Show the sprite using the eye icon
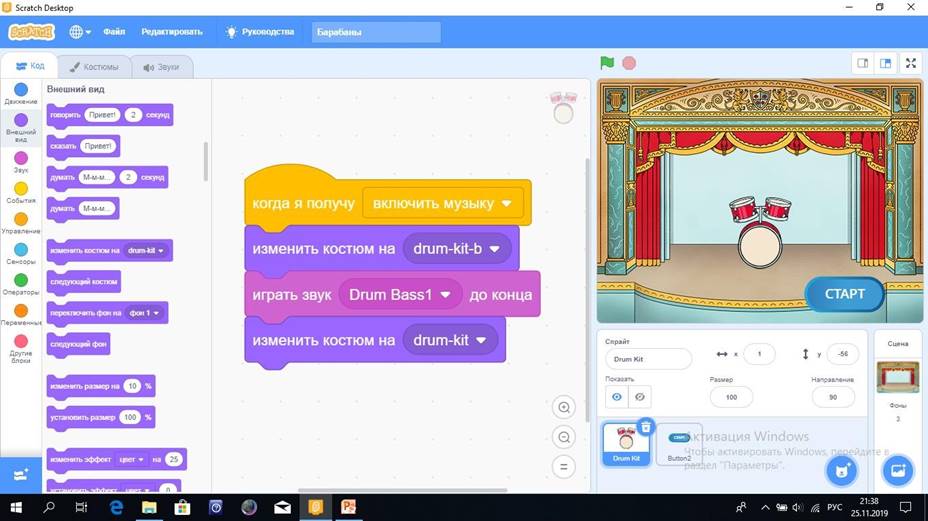The height and width of the screenshot is (521, 928). click(x=616, y=397)
